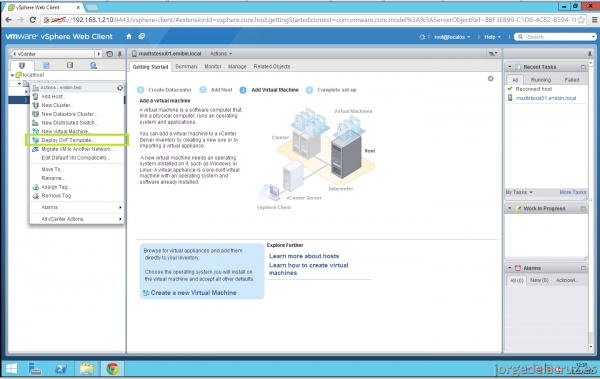Choose Migrate VM to Another Network
Viewport: 600px width, 379px height.
click(77, 149)
